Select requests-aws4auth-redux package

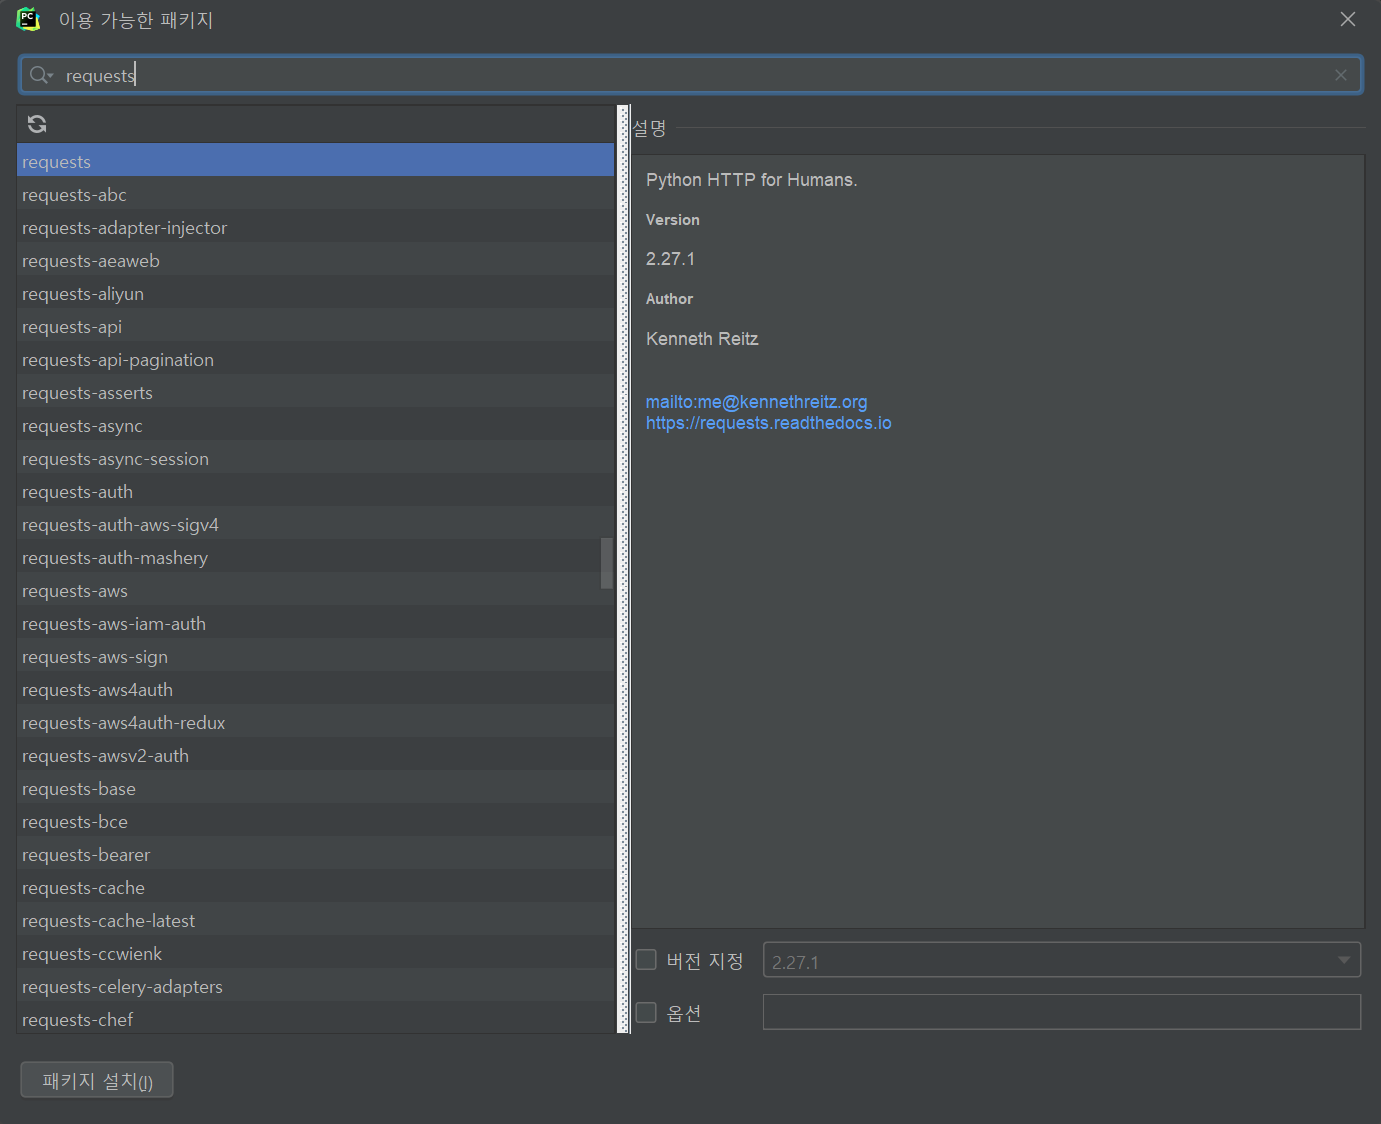click(315, 723)
